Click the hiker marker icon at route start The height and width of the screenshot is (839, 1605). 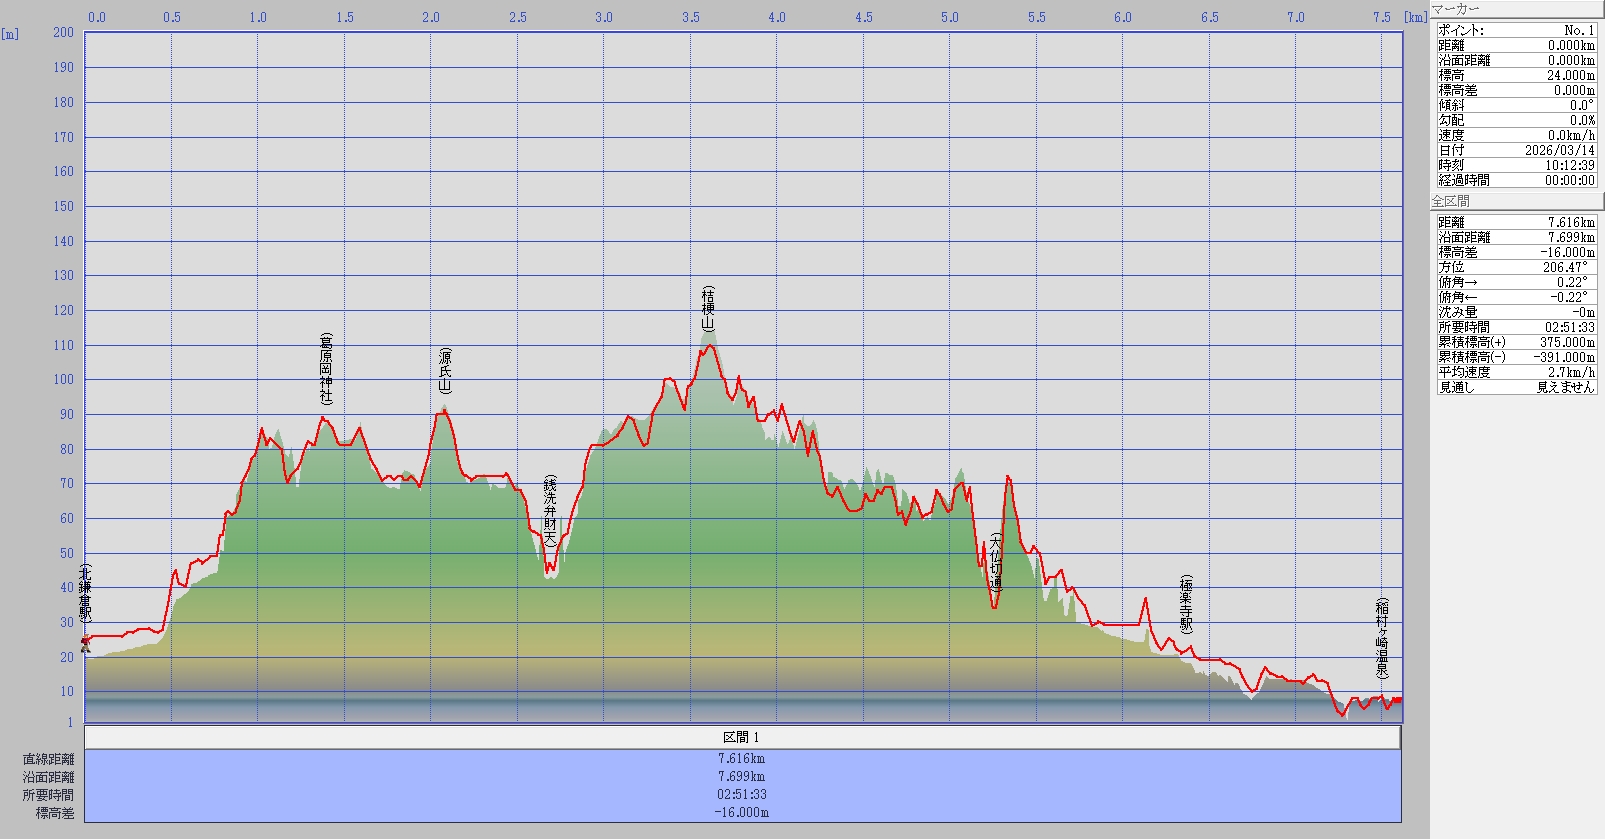click(85, 645)
